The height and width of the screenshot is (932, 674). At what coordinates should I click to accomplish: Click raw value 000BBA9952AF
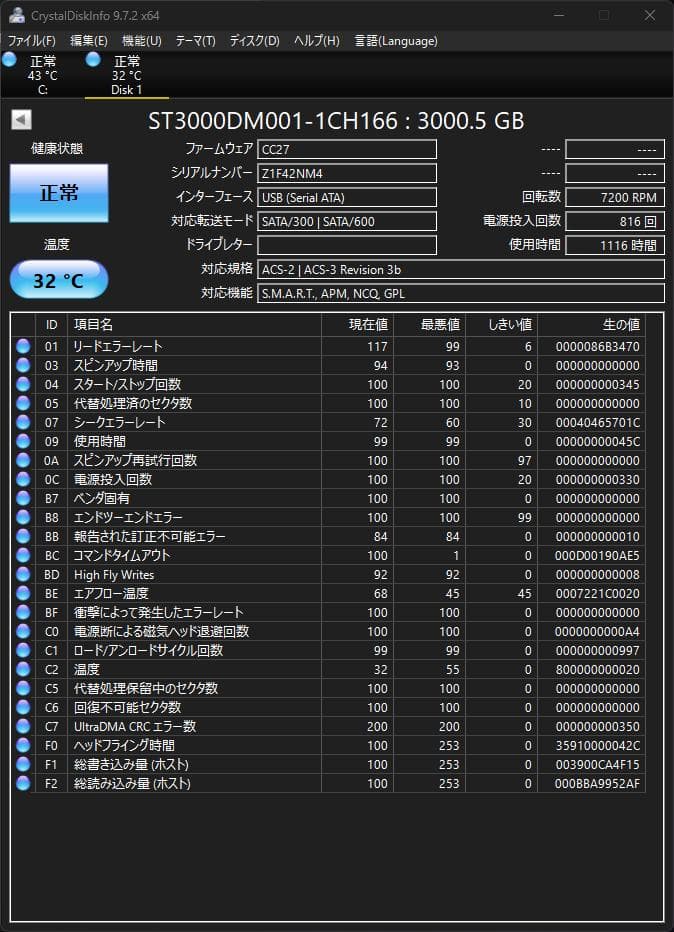(597, 784)
